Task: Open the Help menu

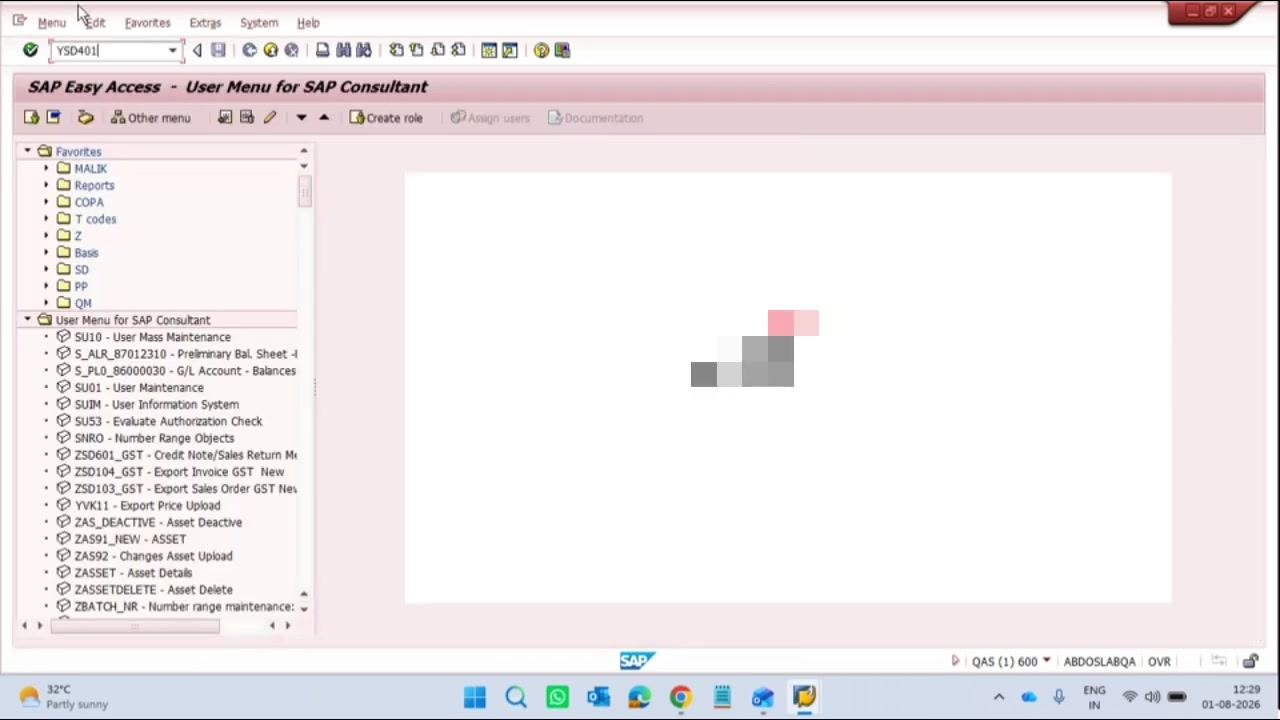Action: coord(308,22)
